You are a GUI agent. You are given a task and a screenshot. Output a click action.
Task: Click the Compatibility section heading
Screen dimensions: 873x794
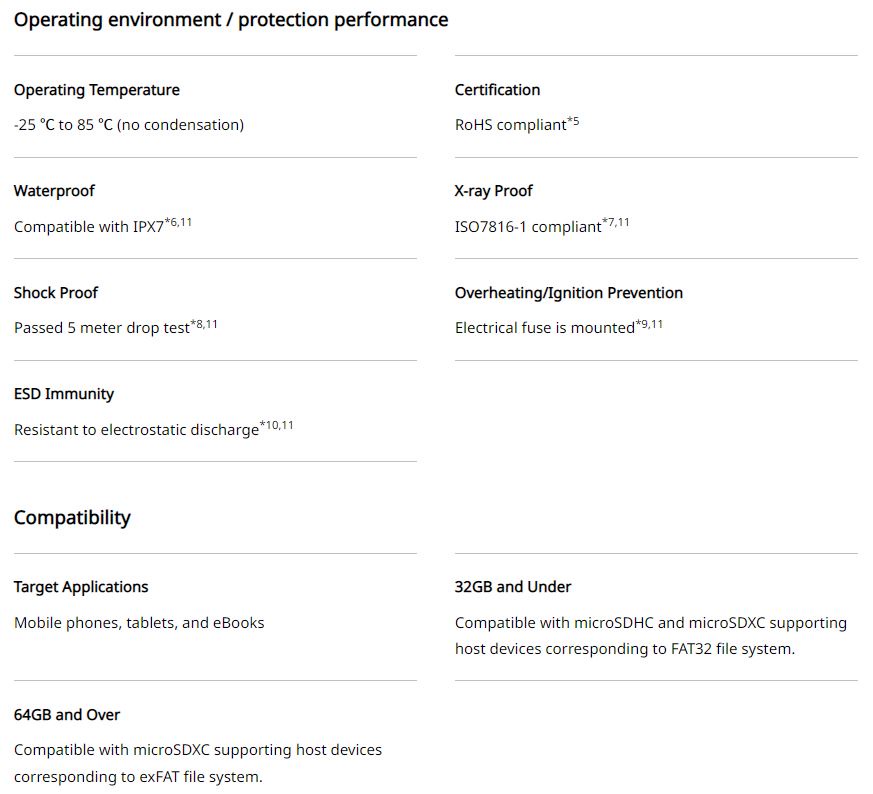point(72,518)
